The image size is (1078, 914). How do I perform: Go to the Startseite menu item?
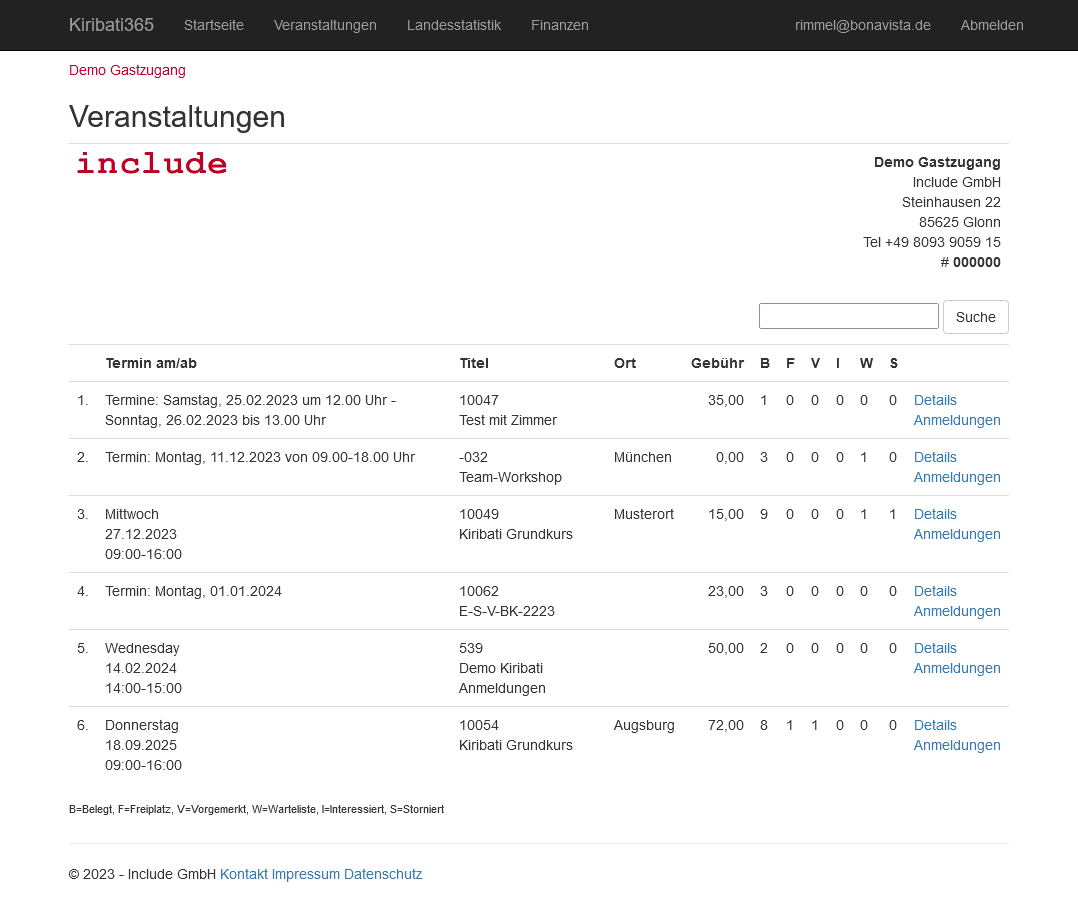pos(214,25)
